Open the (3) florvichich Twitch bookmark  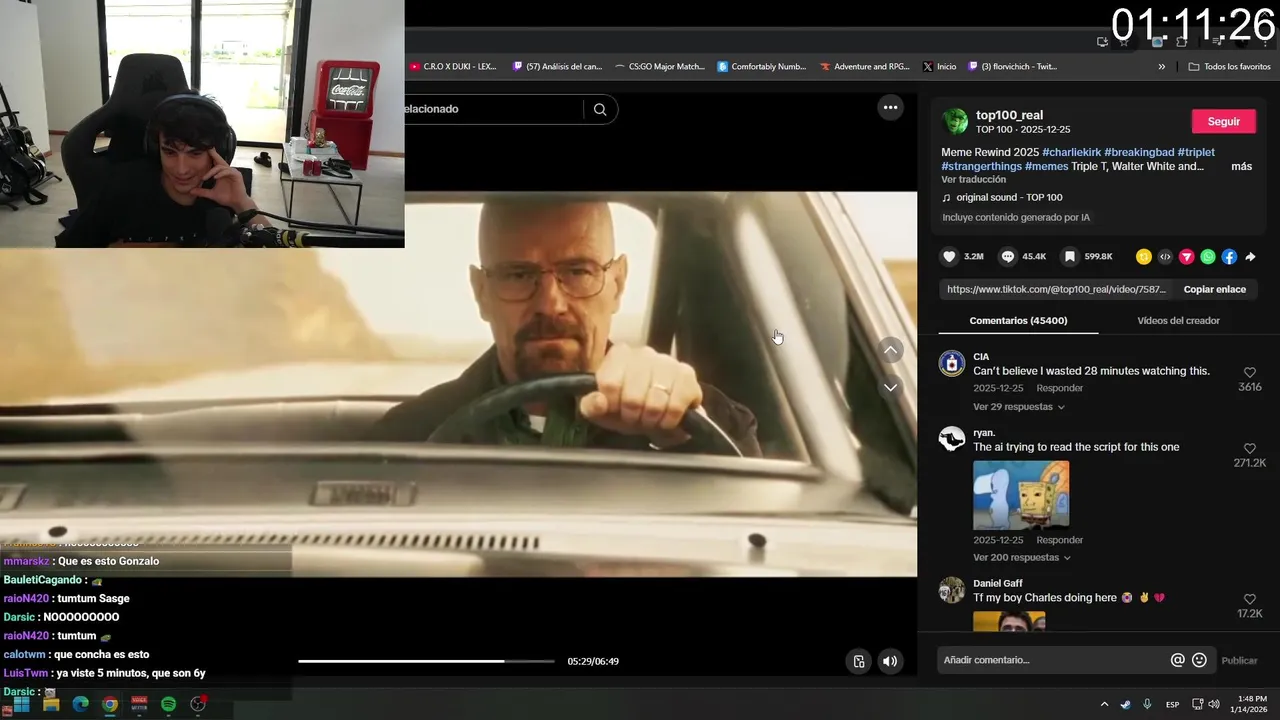(x=1012, y=67)
